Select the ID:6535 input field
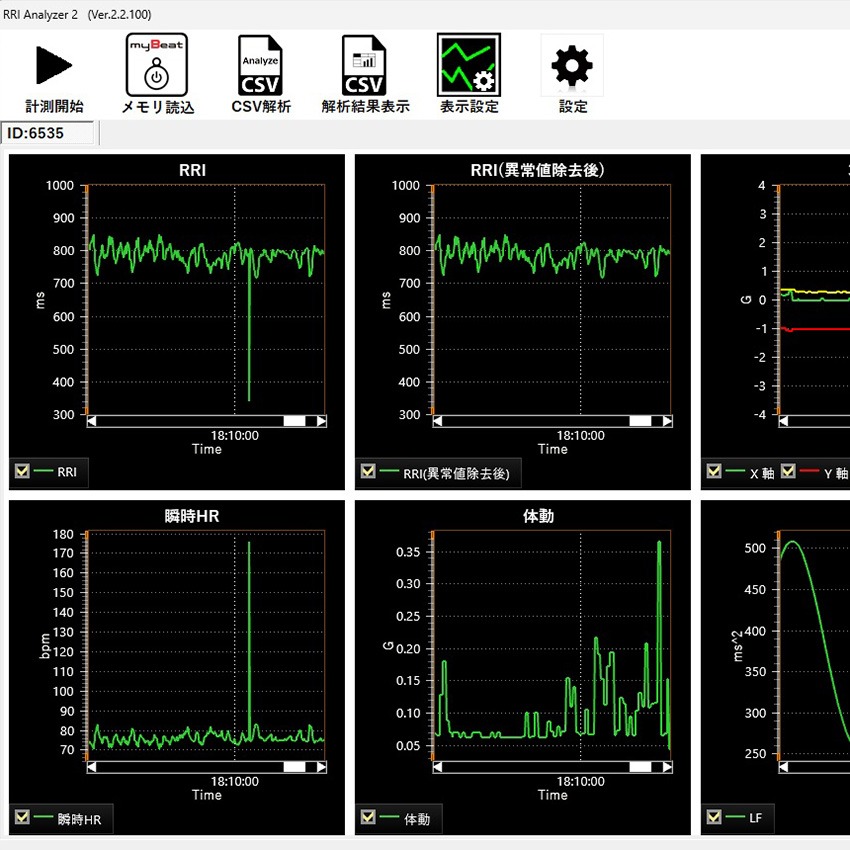The width and height of the screenshot is (850, 850). (48, 132)
